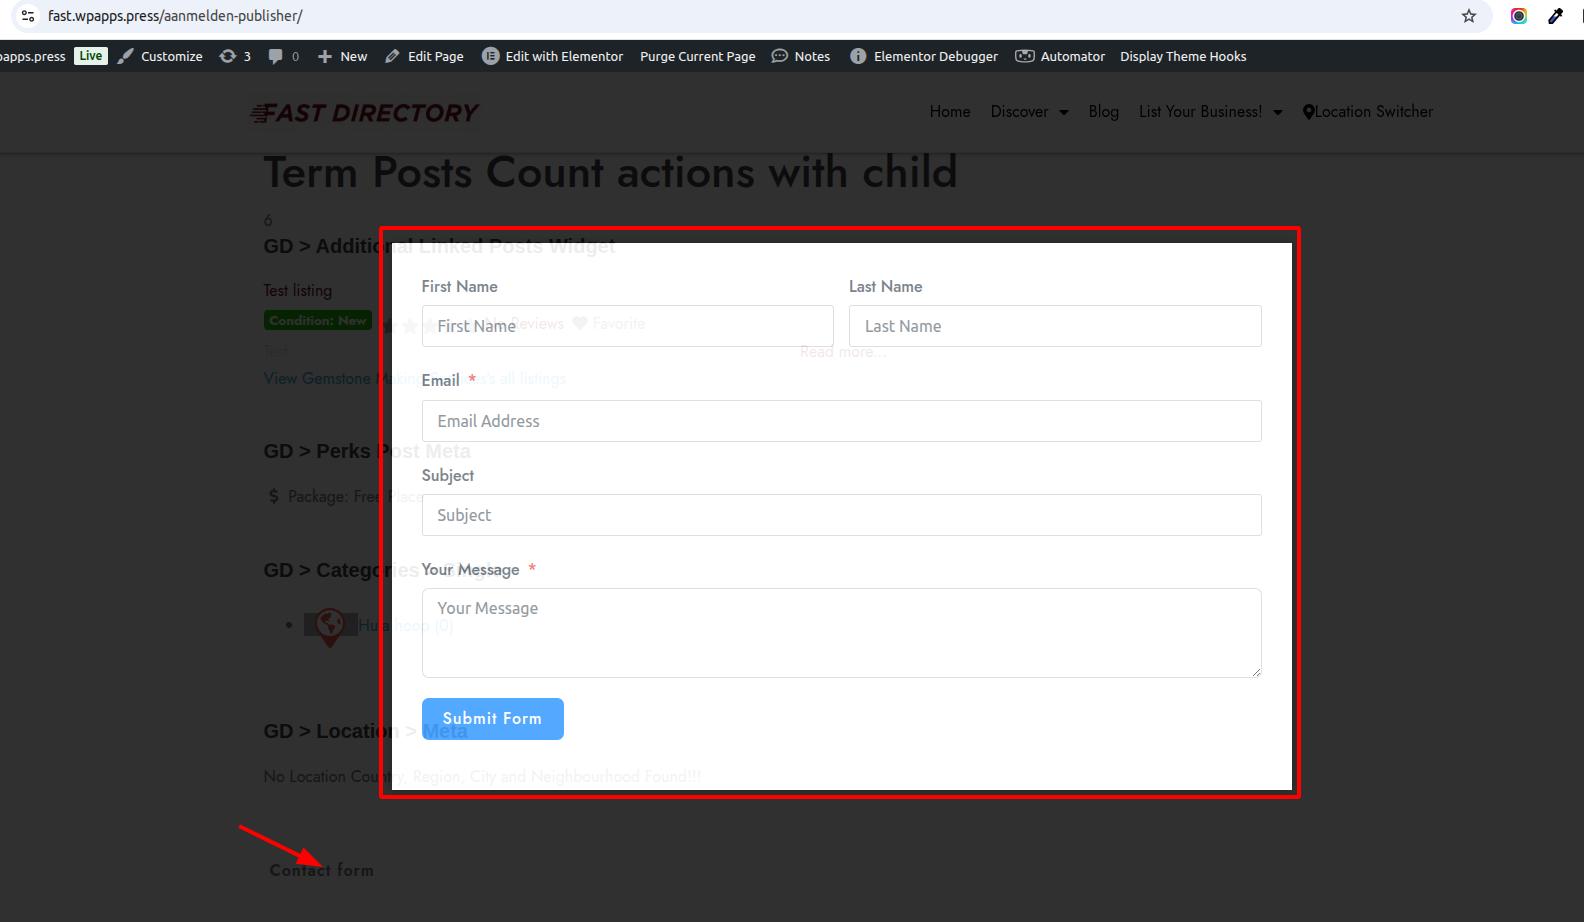Click the bookmark star icon in address bar
This screenshot has width=1584, height=922.
1468,16
